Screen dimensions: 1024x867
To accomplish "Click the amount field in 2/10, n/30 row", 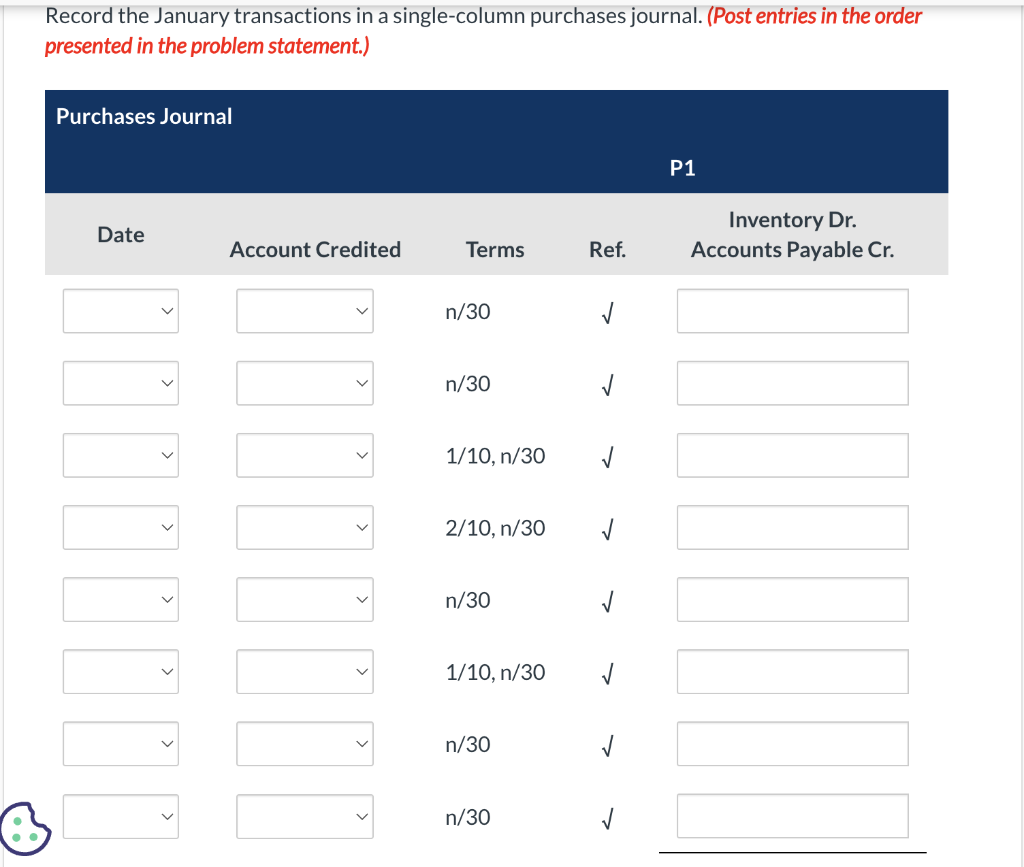I will click(792, 527).
